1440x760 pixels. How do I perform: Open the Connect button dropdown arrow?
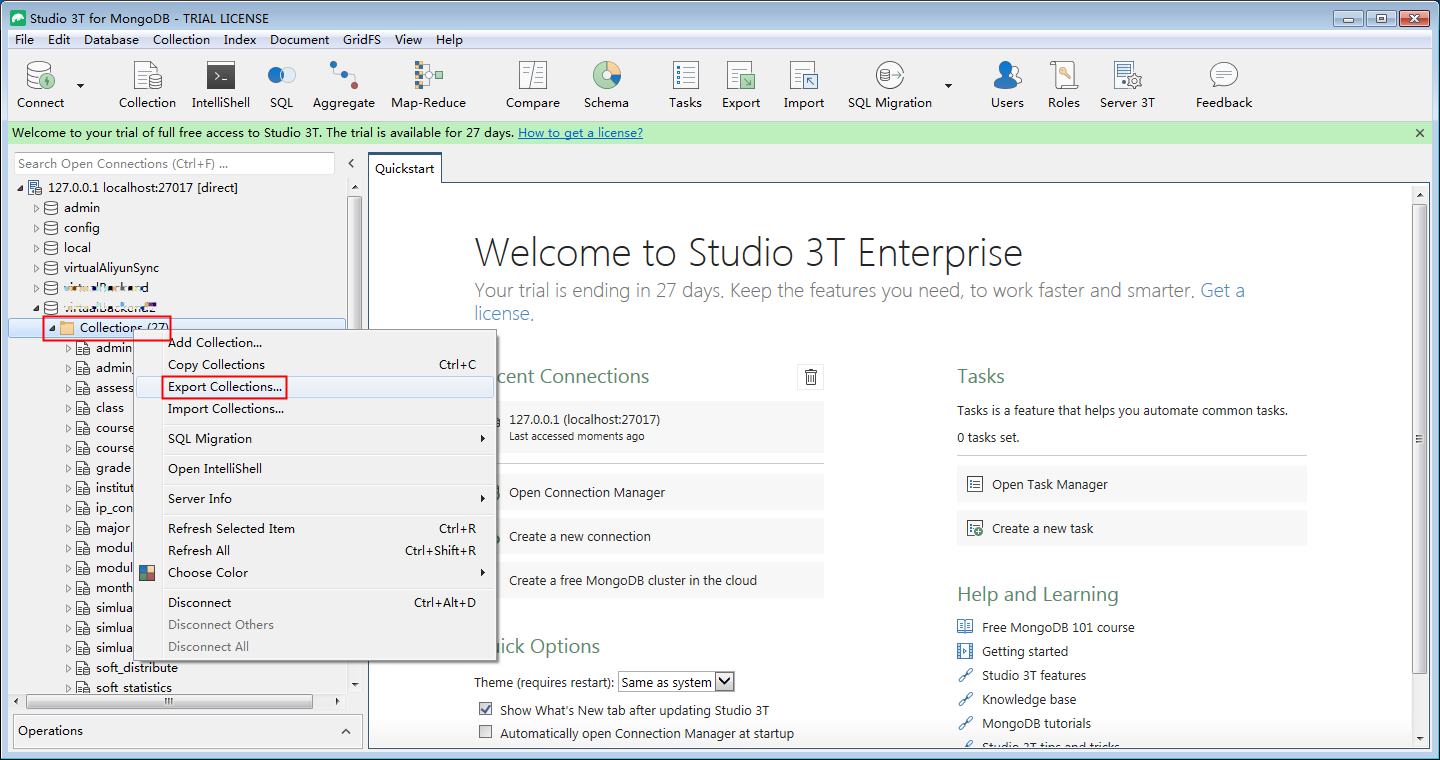coord(80,86)
